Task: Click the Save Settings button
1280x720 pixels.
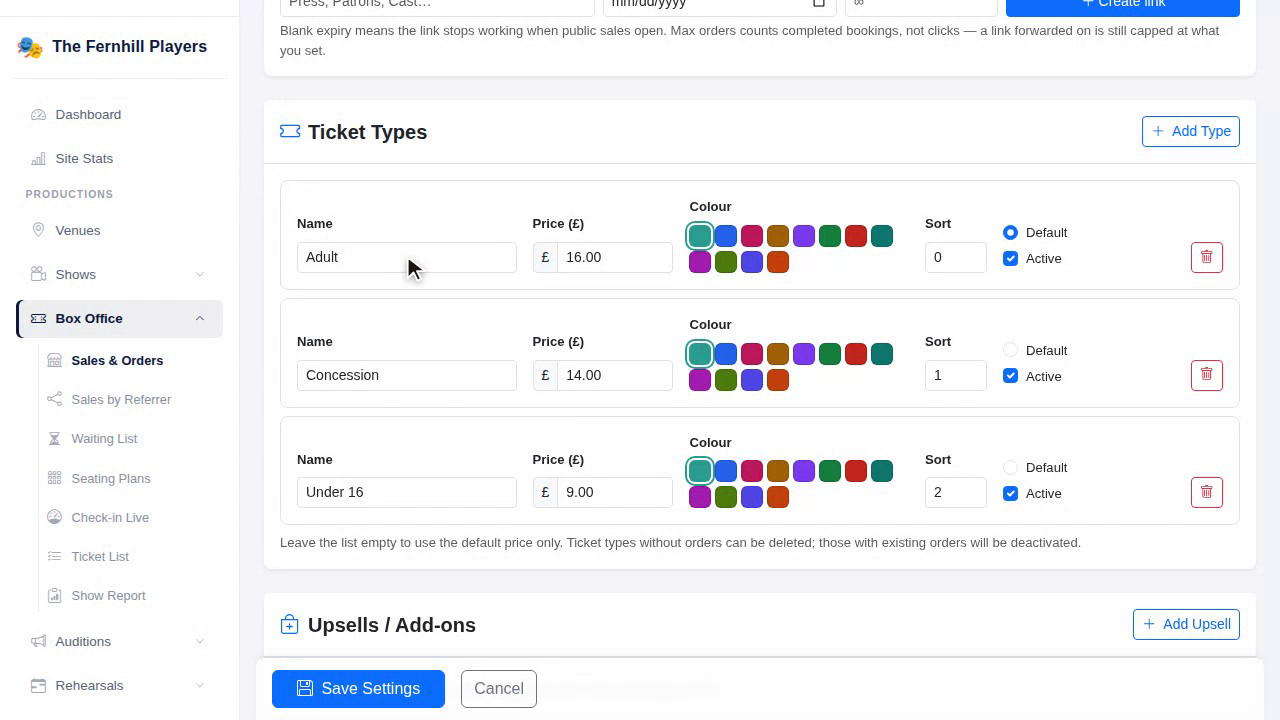Action: click(x=358, y=689)
